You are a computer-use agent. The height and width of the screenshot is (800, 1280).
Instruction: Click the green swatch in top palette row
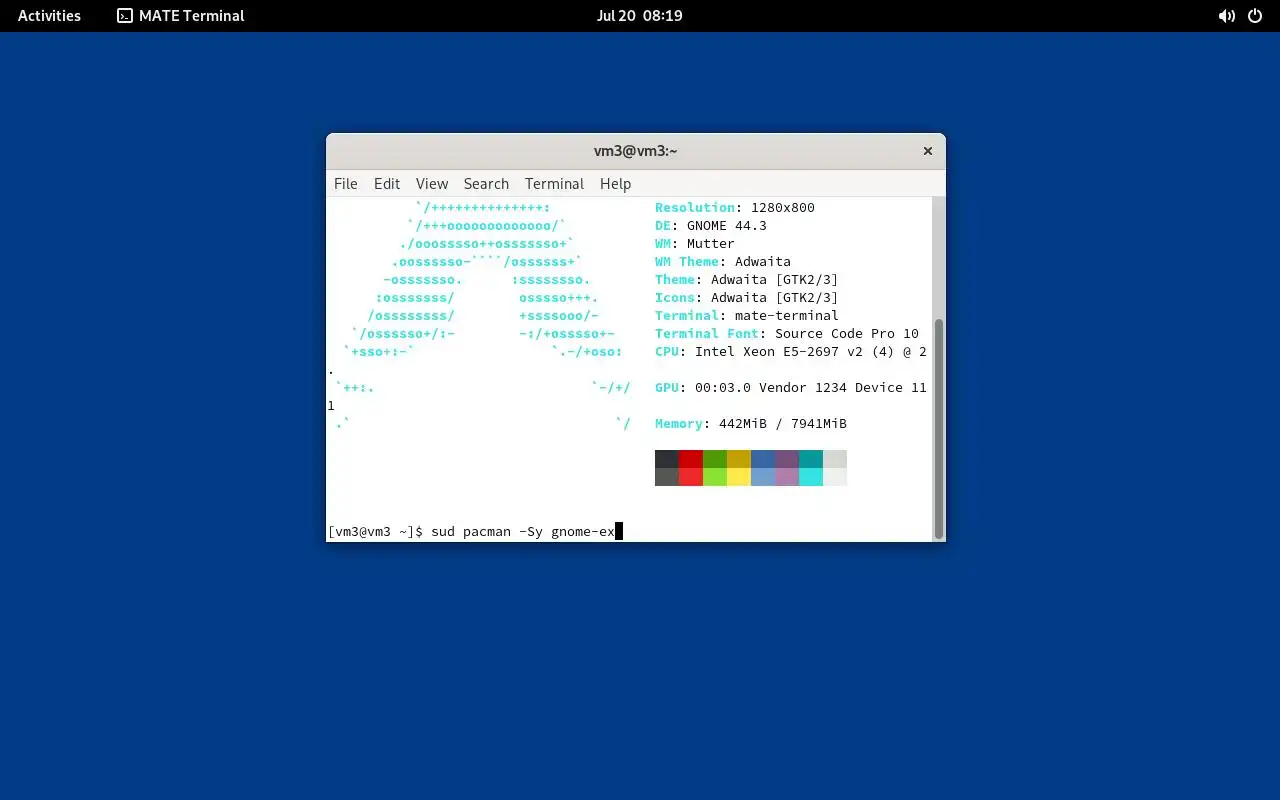(715, 459)
